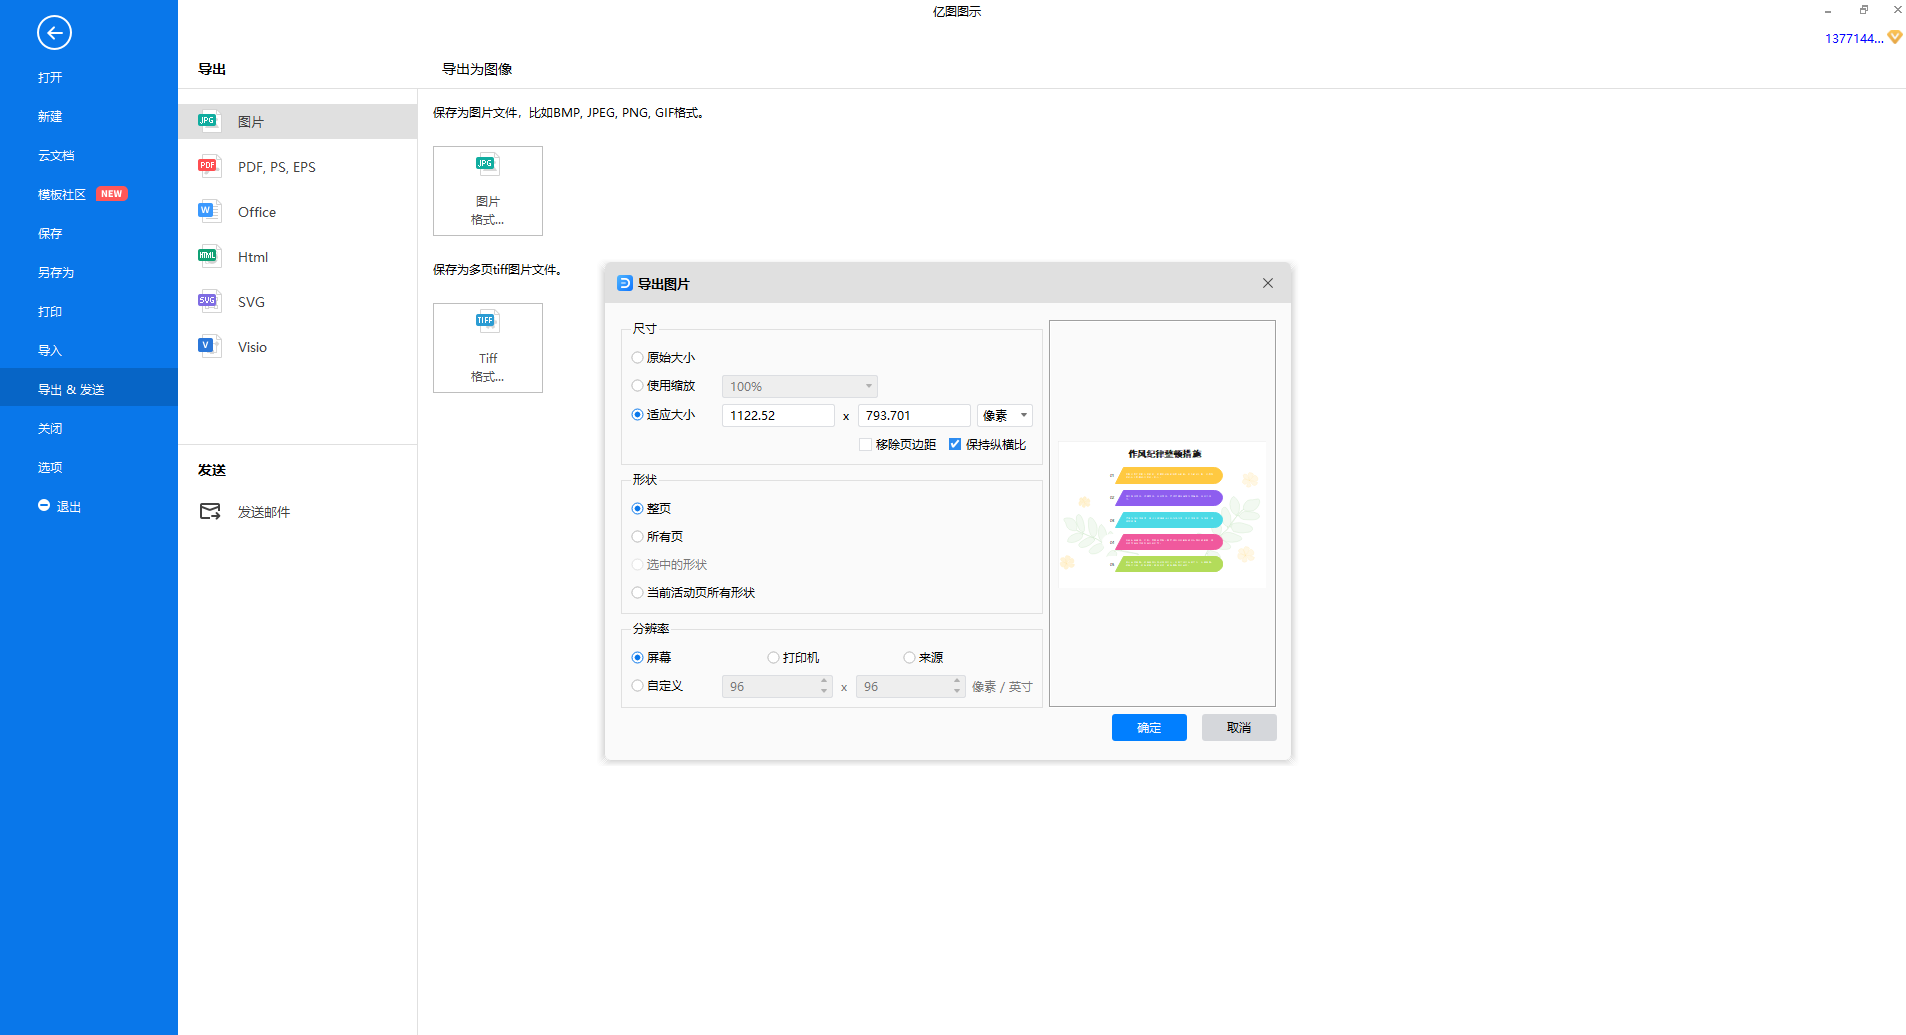1906x1035 pixels.
Task: Click the 导出图片 dialog logo icon
Action: coord(625,283)
